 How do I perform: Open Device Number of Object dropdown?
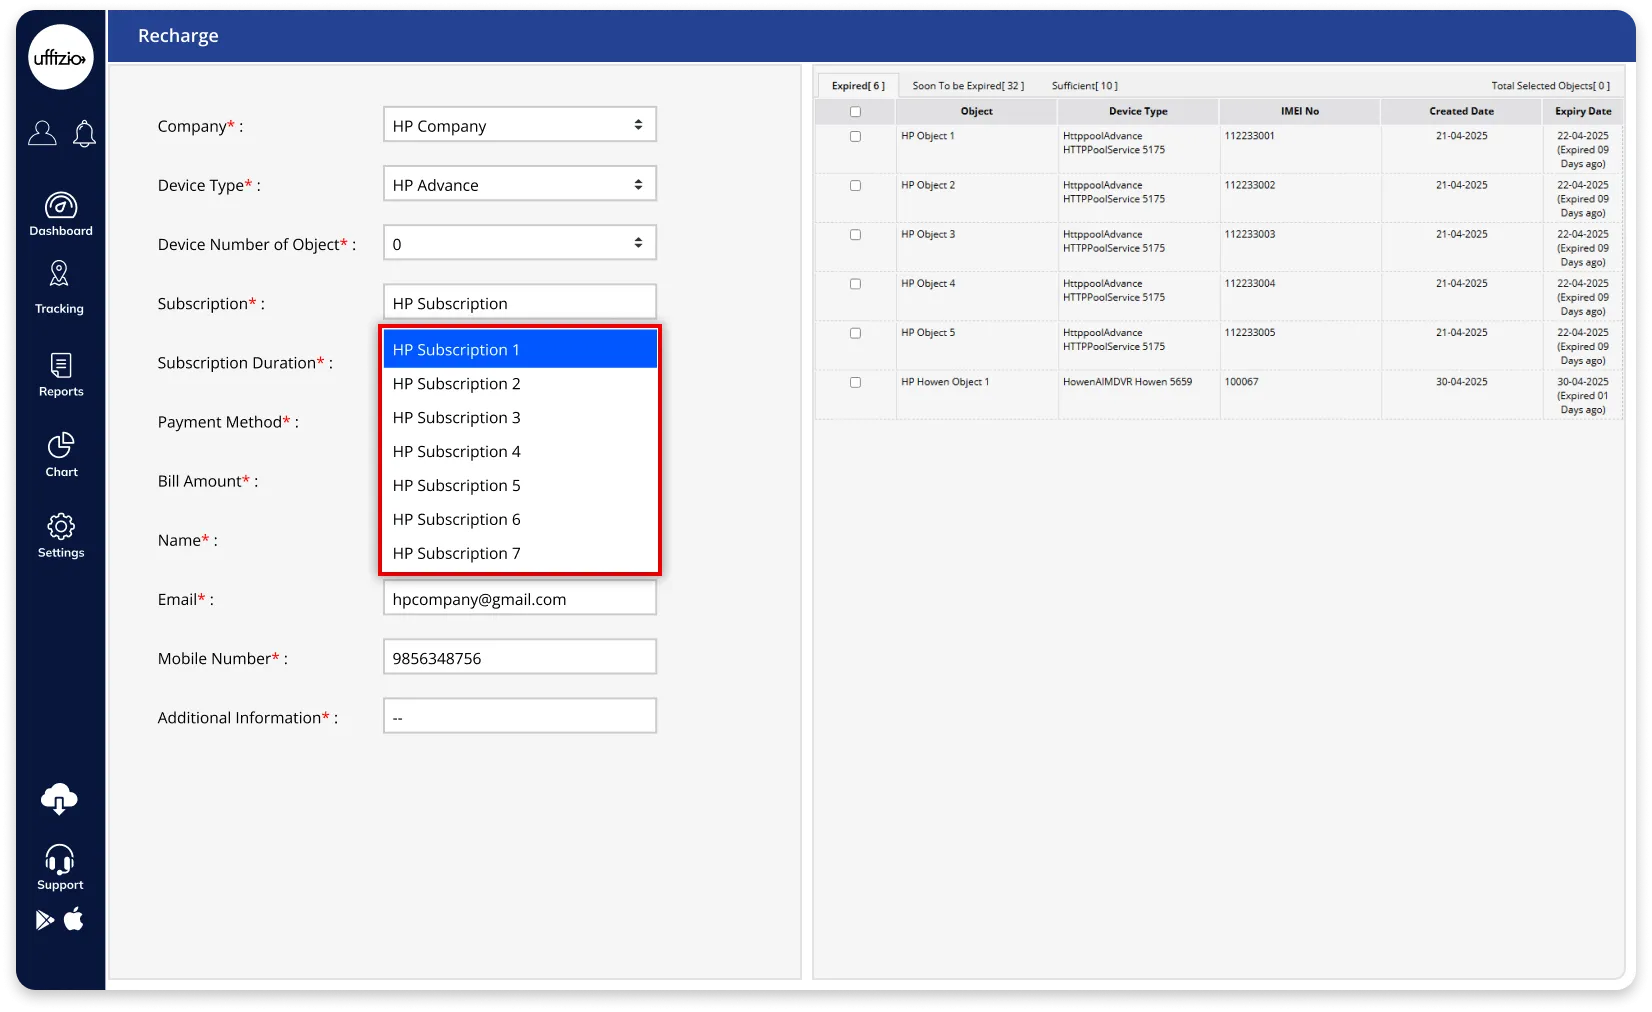coord(519,243)
